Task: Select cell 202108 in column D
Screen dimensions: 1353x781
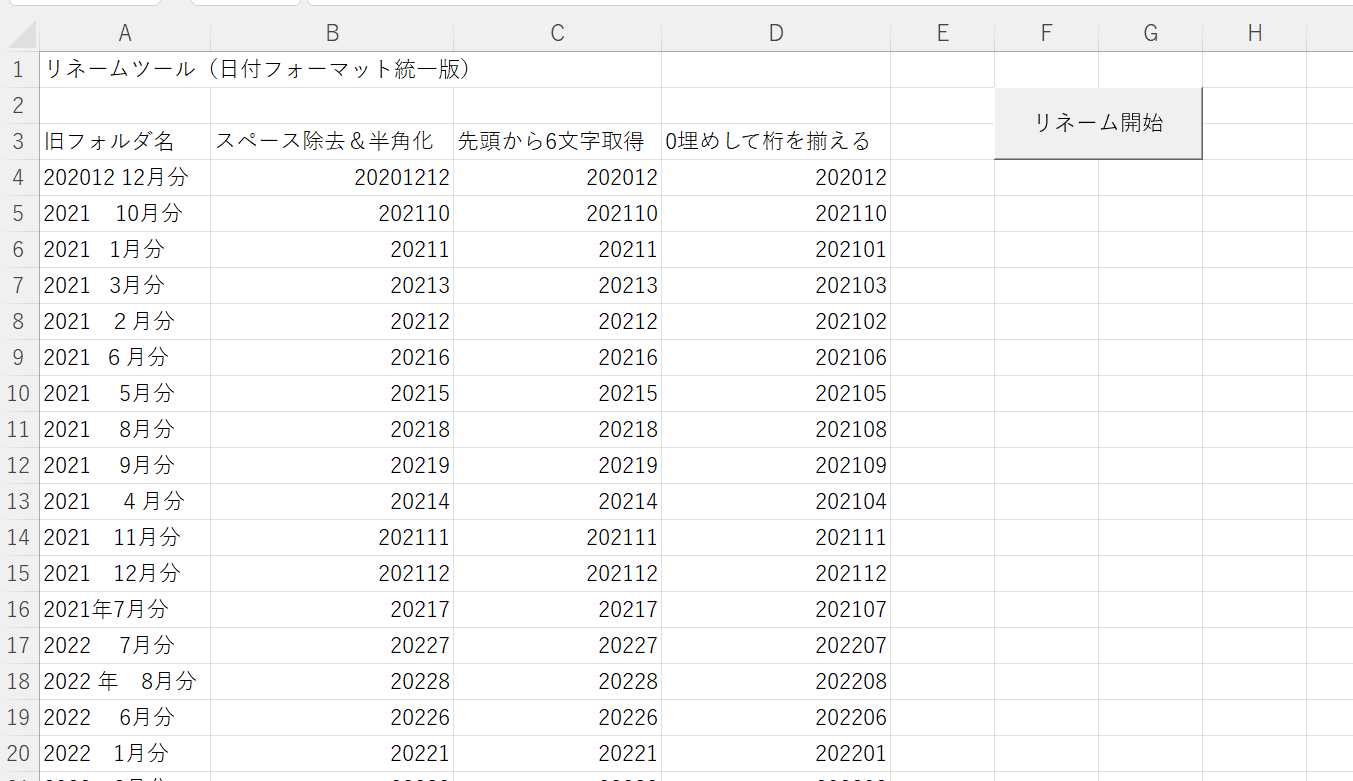Action: click(x=776, y=430)
